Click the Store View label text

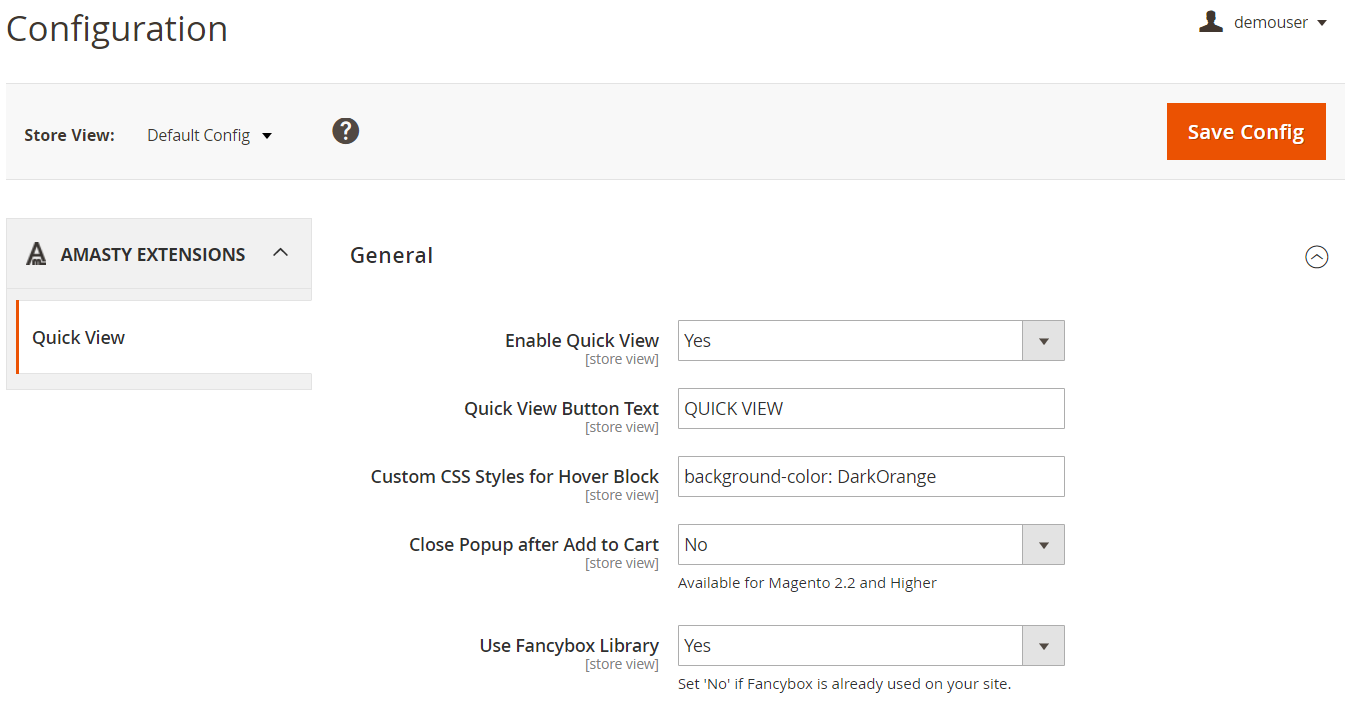click(69, 135)
